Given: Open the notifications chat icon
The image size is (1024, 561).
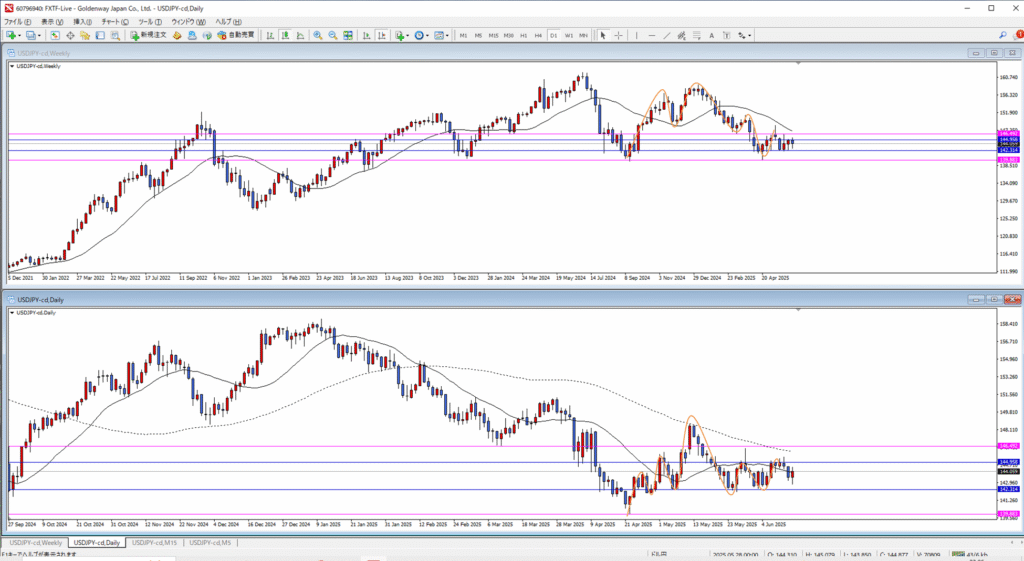Looking at the screenshot, I should pos(1019,35).
